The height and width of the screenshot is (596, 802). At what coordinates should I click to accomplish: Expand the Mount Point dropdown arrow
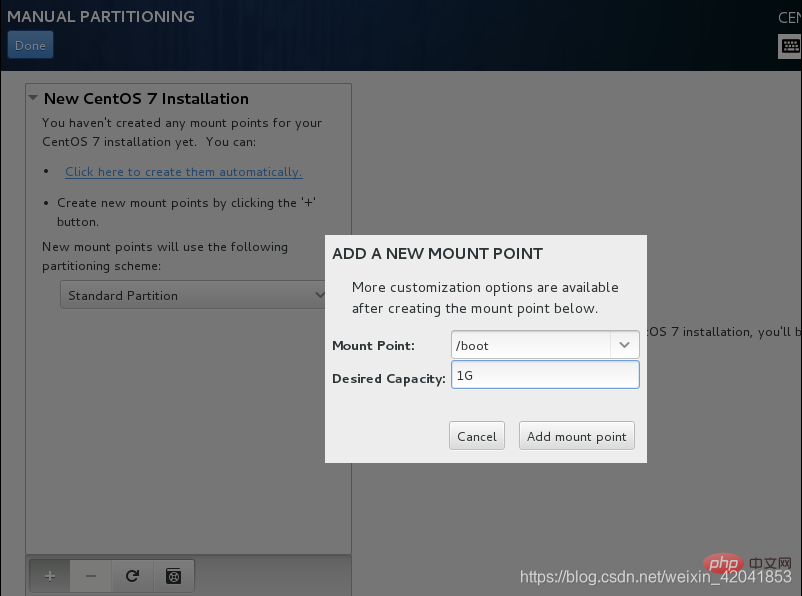click(625, 345)
